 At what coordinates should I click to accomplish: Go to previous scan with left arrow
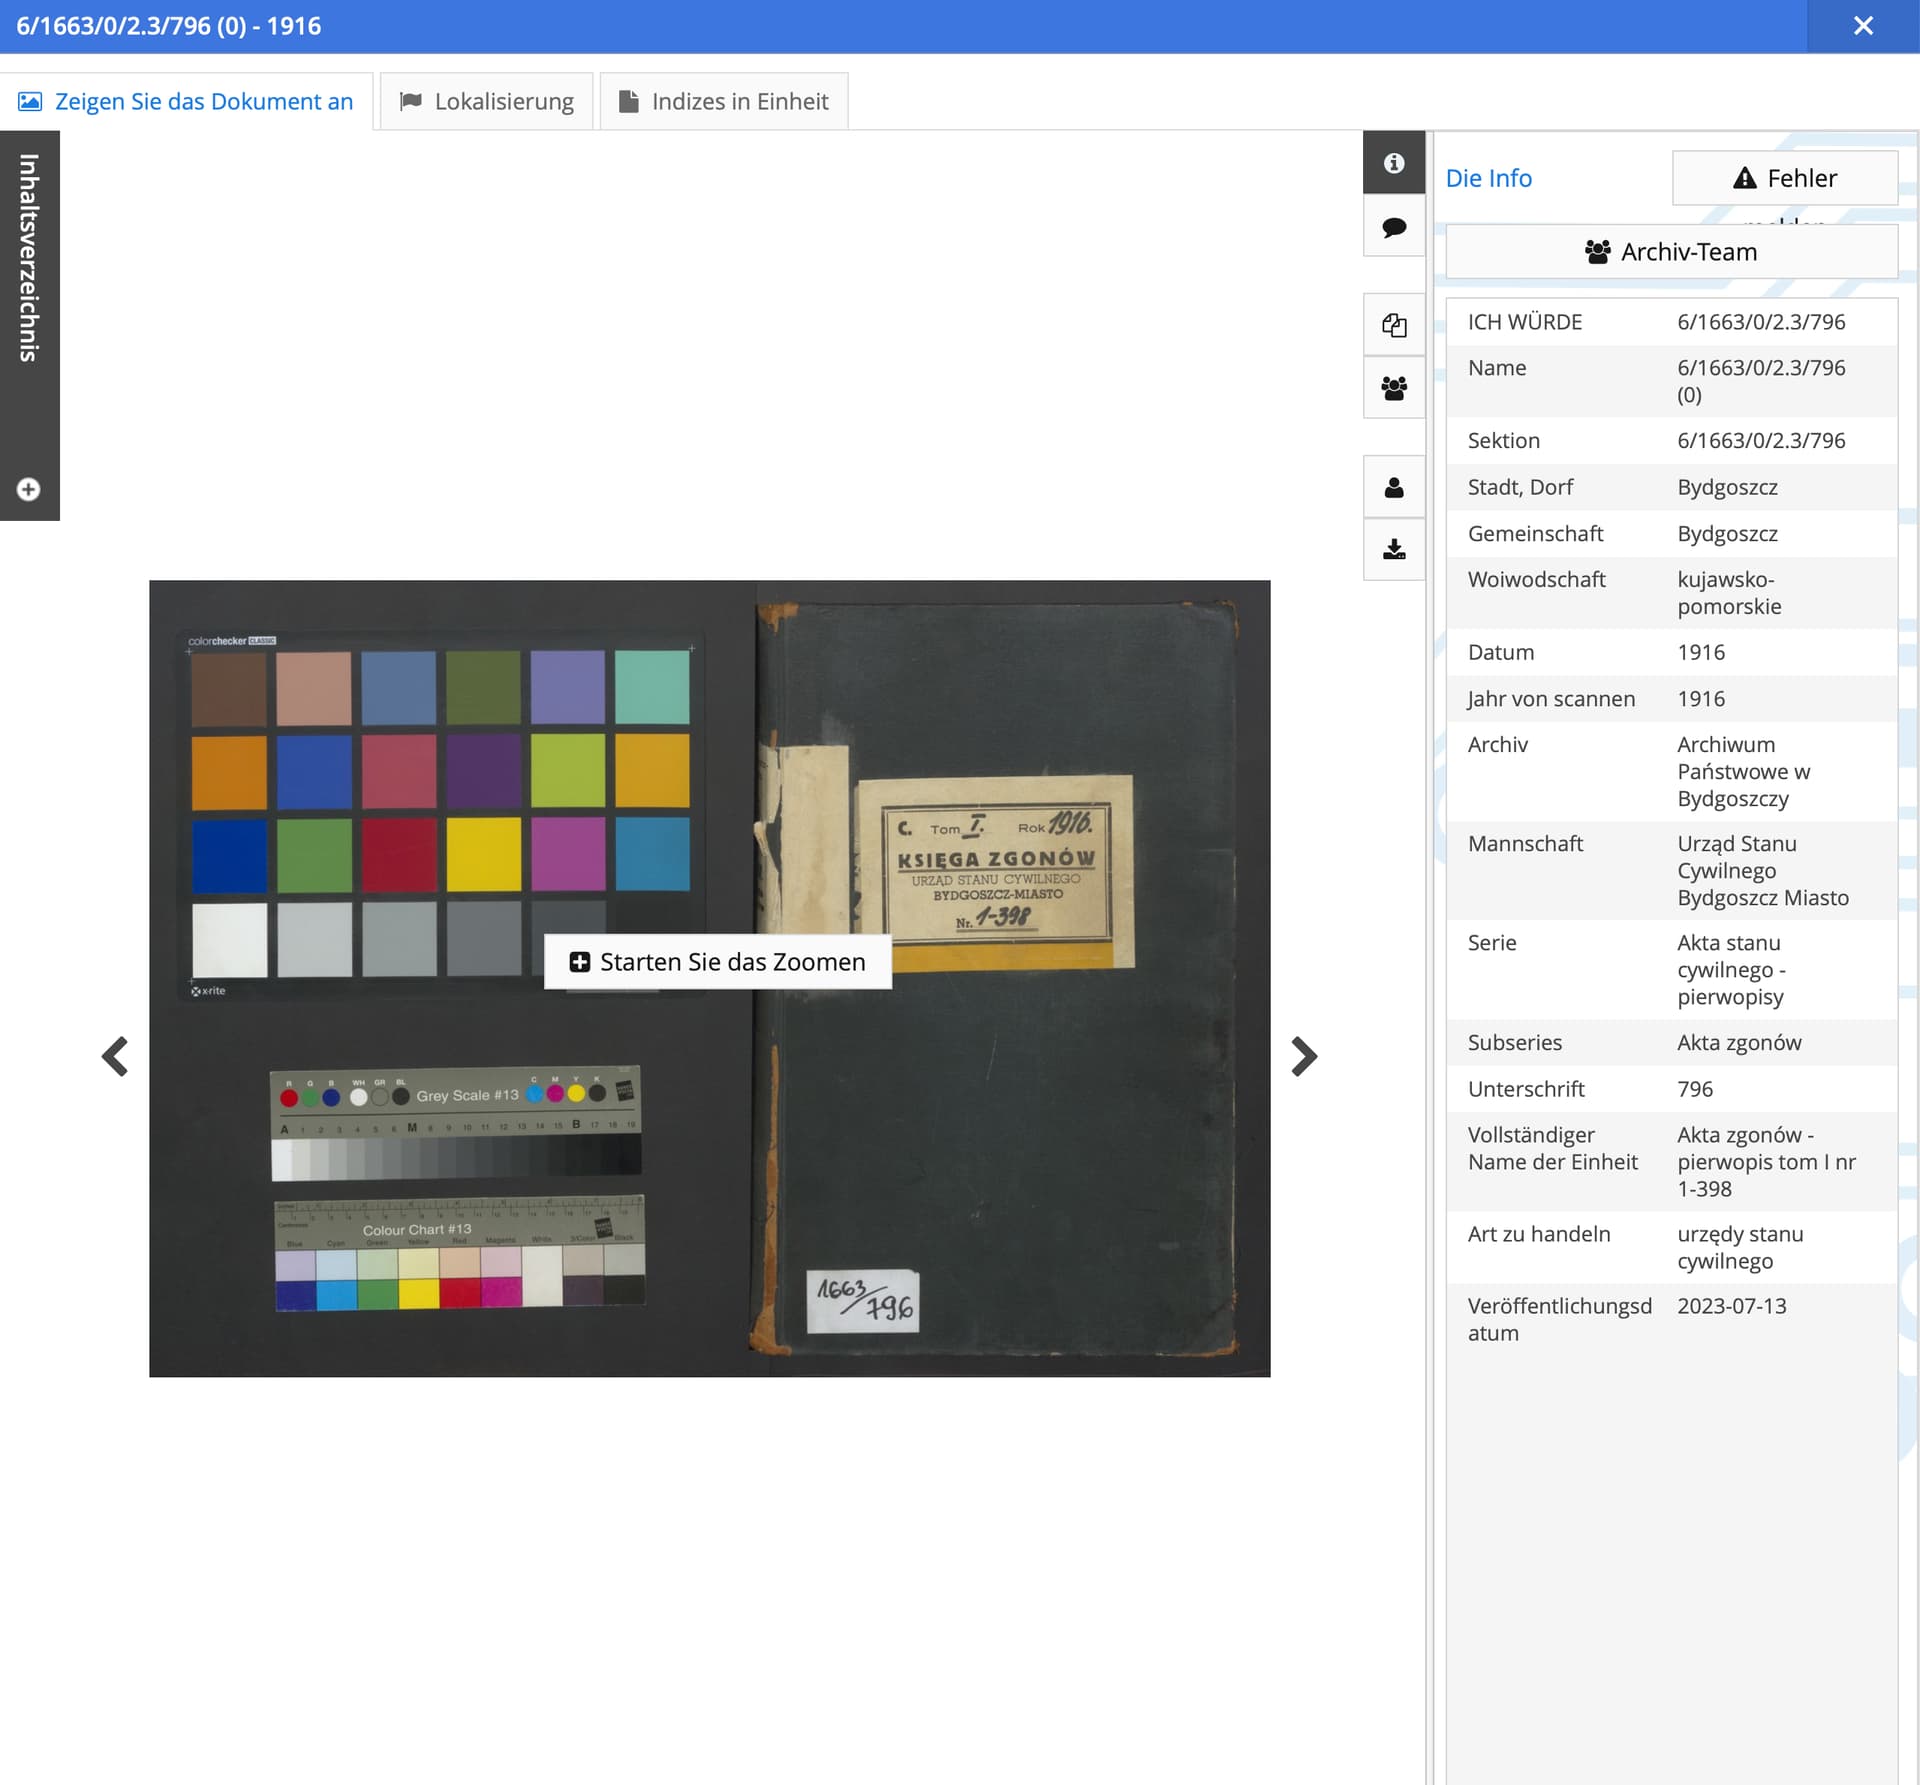click(x=115, y=1056)
